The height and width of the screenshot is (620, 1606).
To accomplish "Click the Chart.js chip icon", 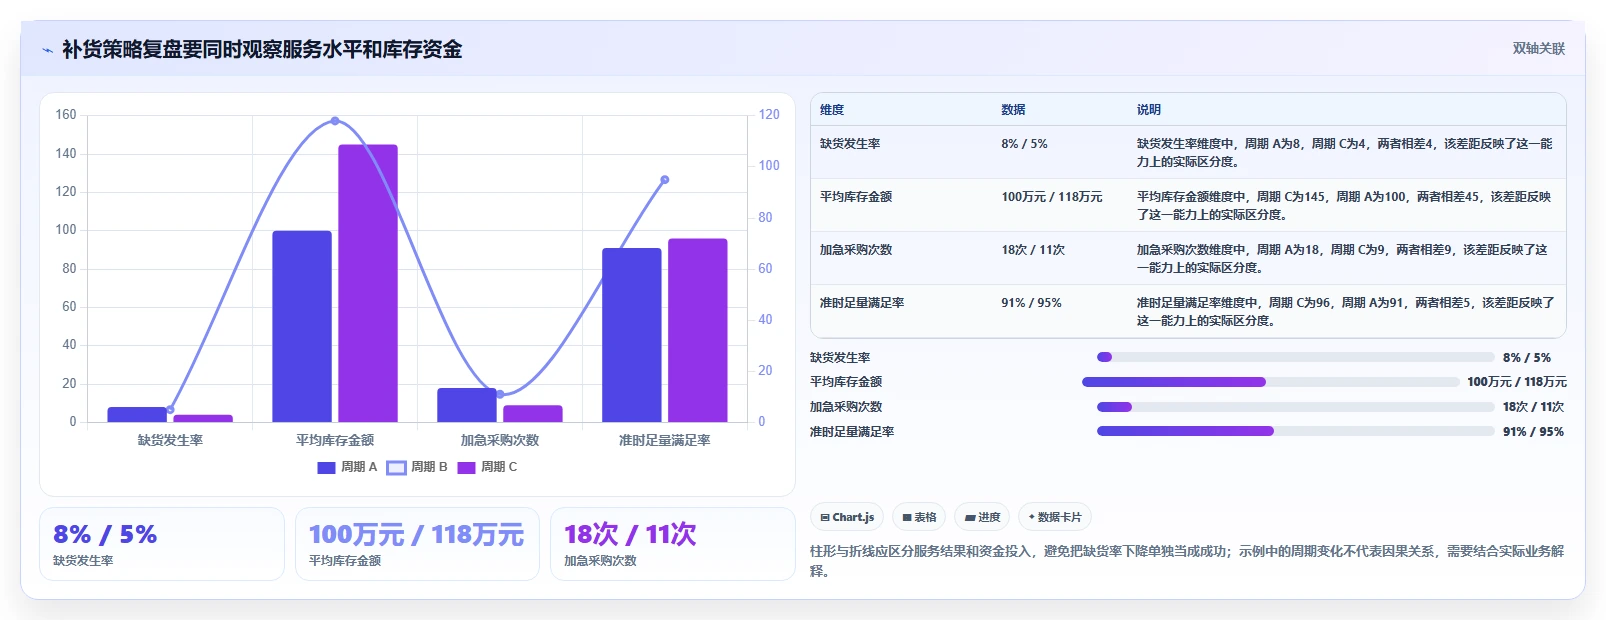I will pyautogui.click(x=825, y=518).
